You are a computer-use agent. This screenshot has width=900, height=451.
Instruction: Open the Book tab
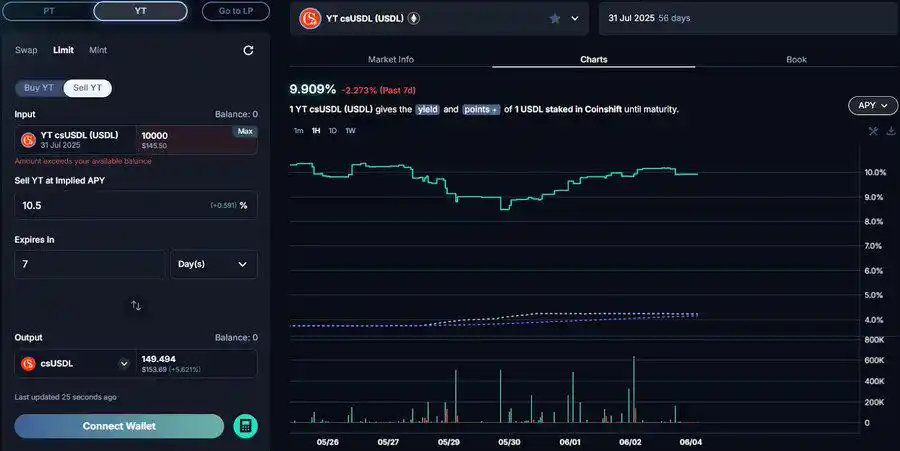tap(796, 59)
